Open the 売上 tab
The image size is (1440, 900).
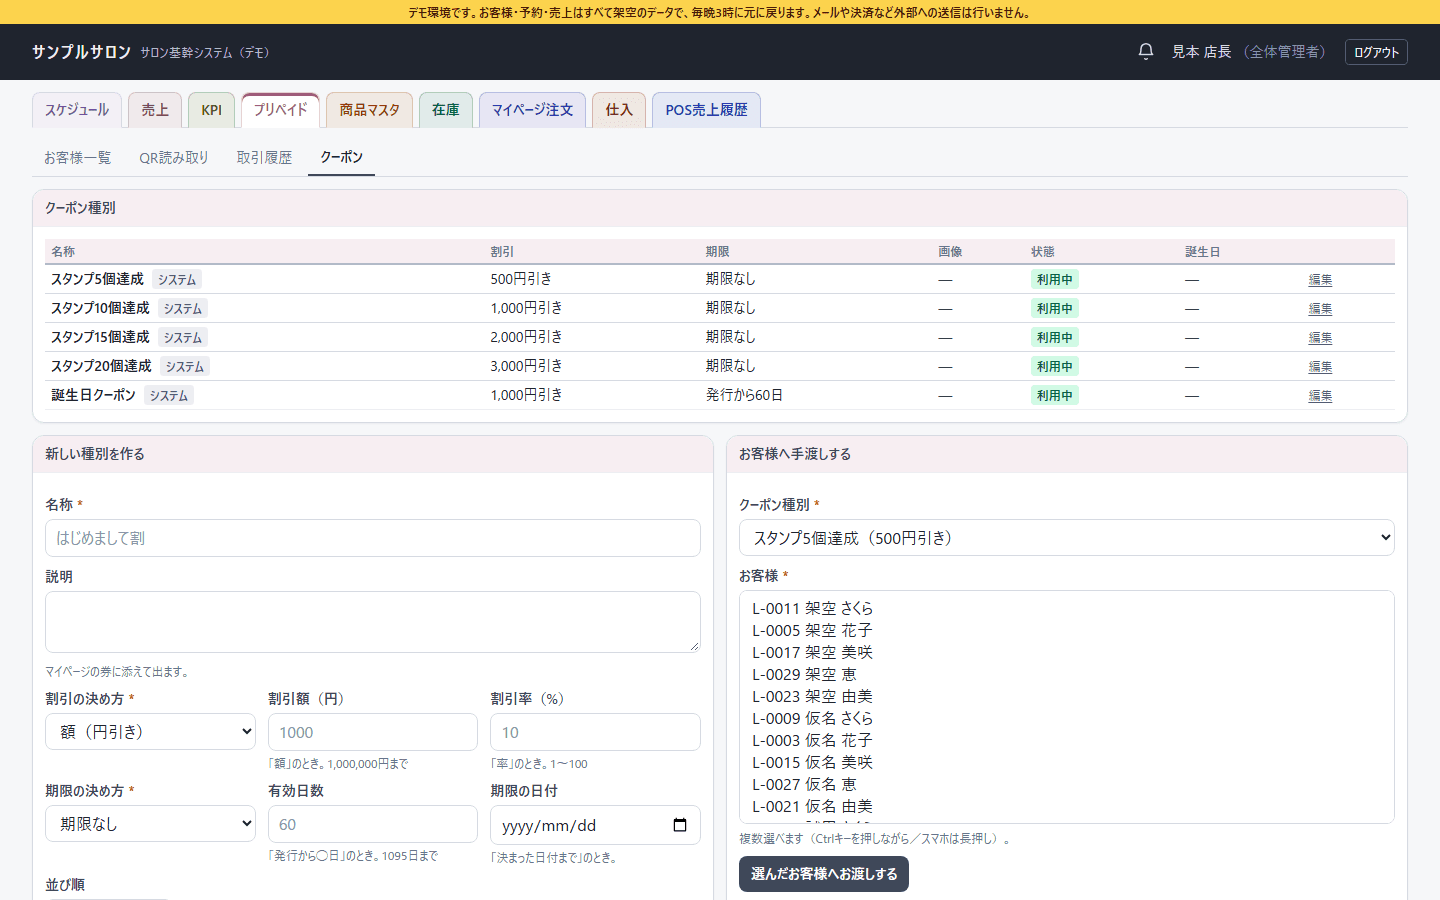pyautogui.click(x=155, y=110)
